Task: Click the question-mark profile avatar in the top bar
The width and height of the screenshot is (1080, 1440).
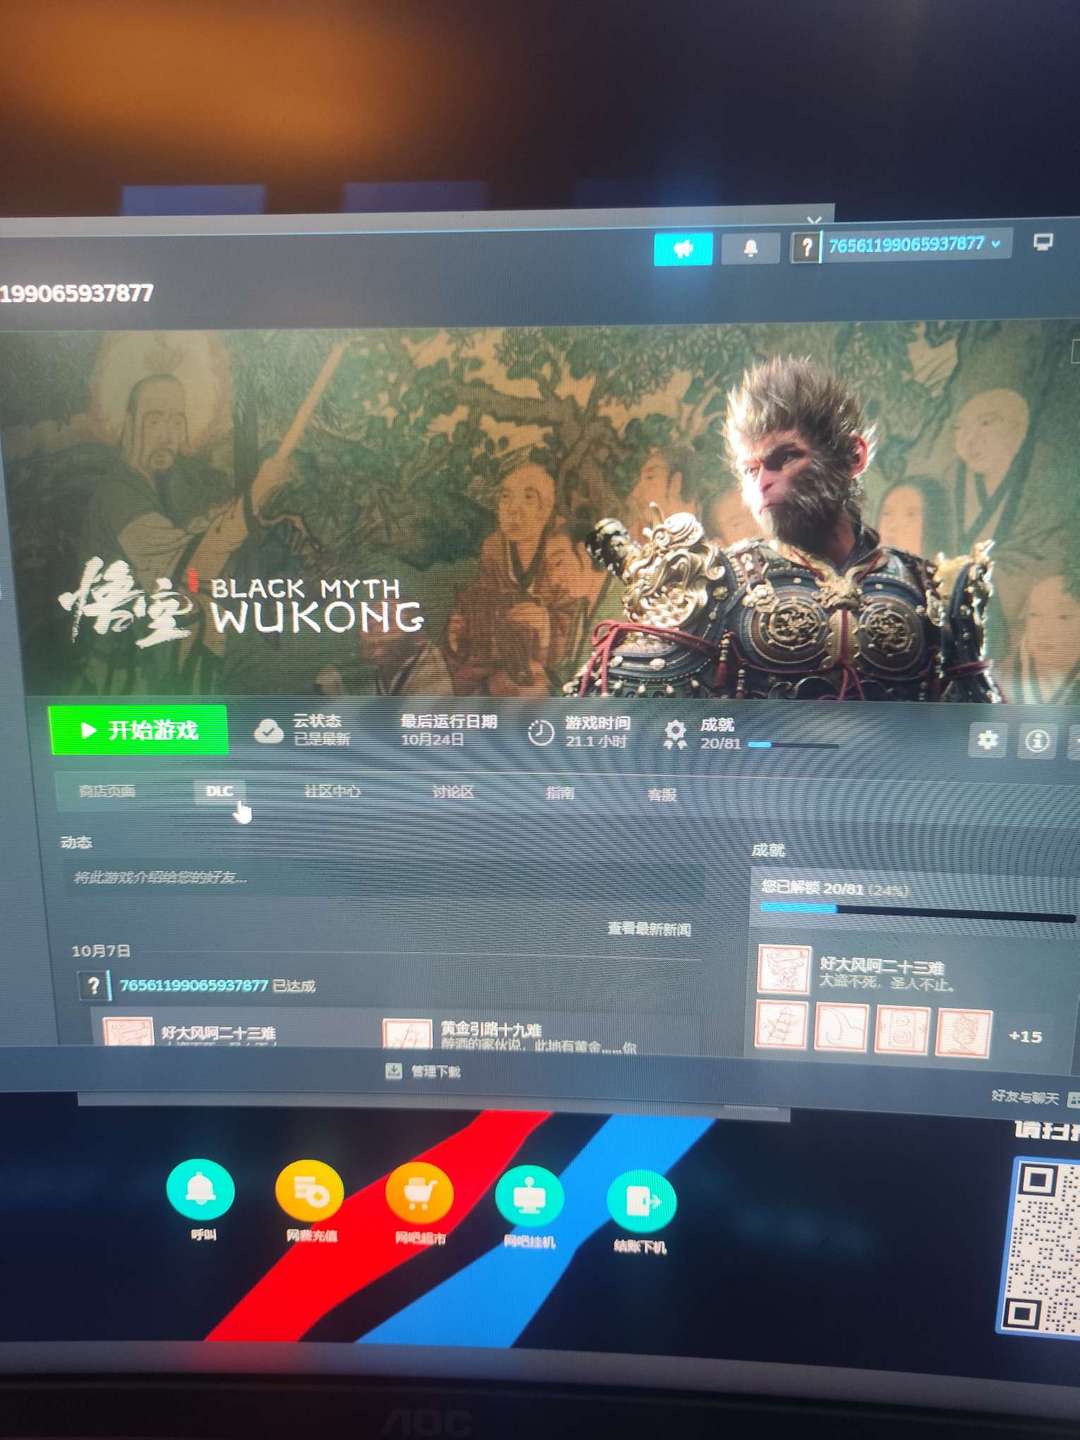Action: pos(805,246)
